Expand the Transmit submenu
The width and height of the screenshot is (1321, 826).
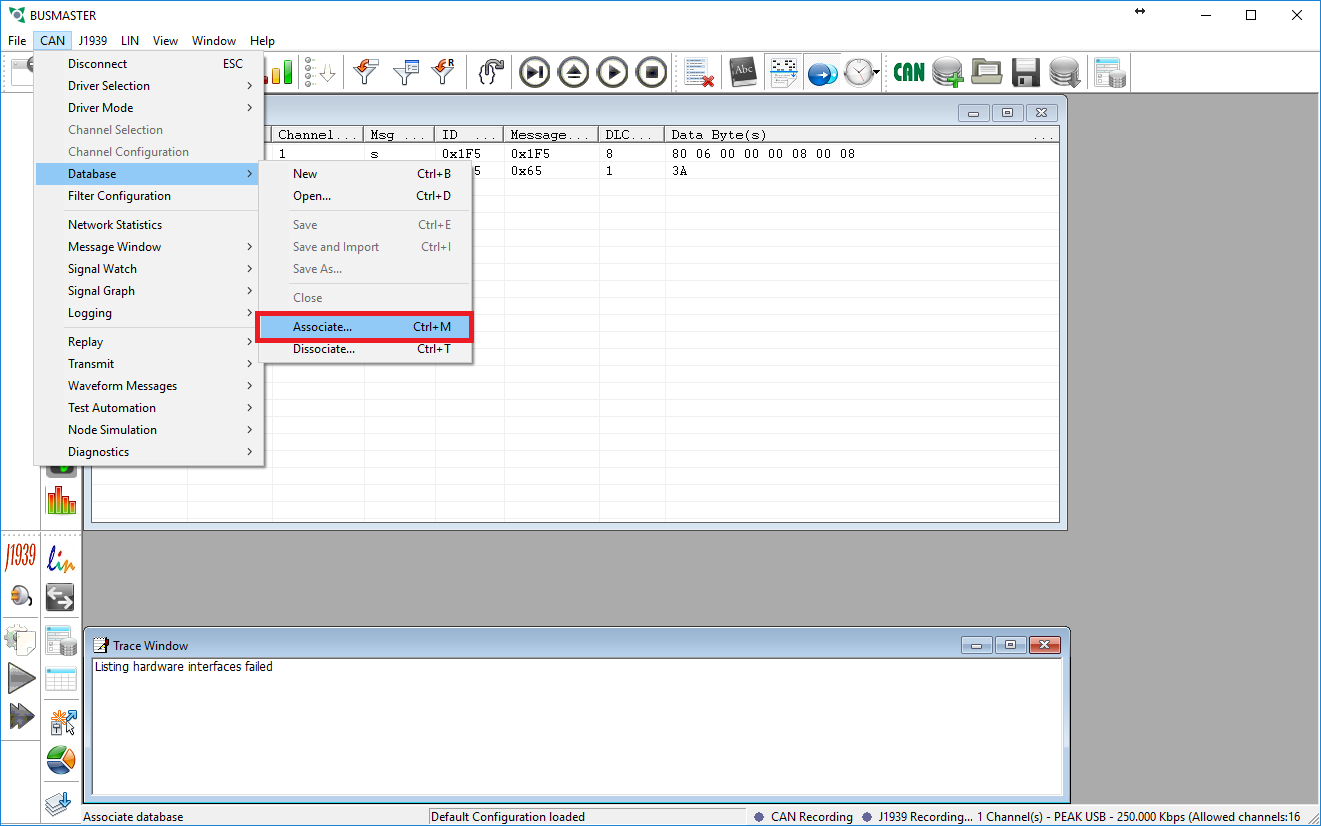[149, 364]
